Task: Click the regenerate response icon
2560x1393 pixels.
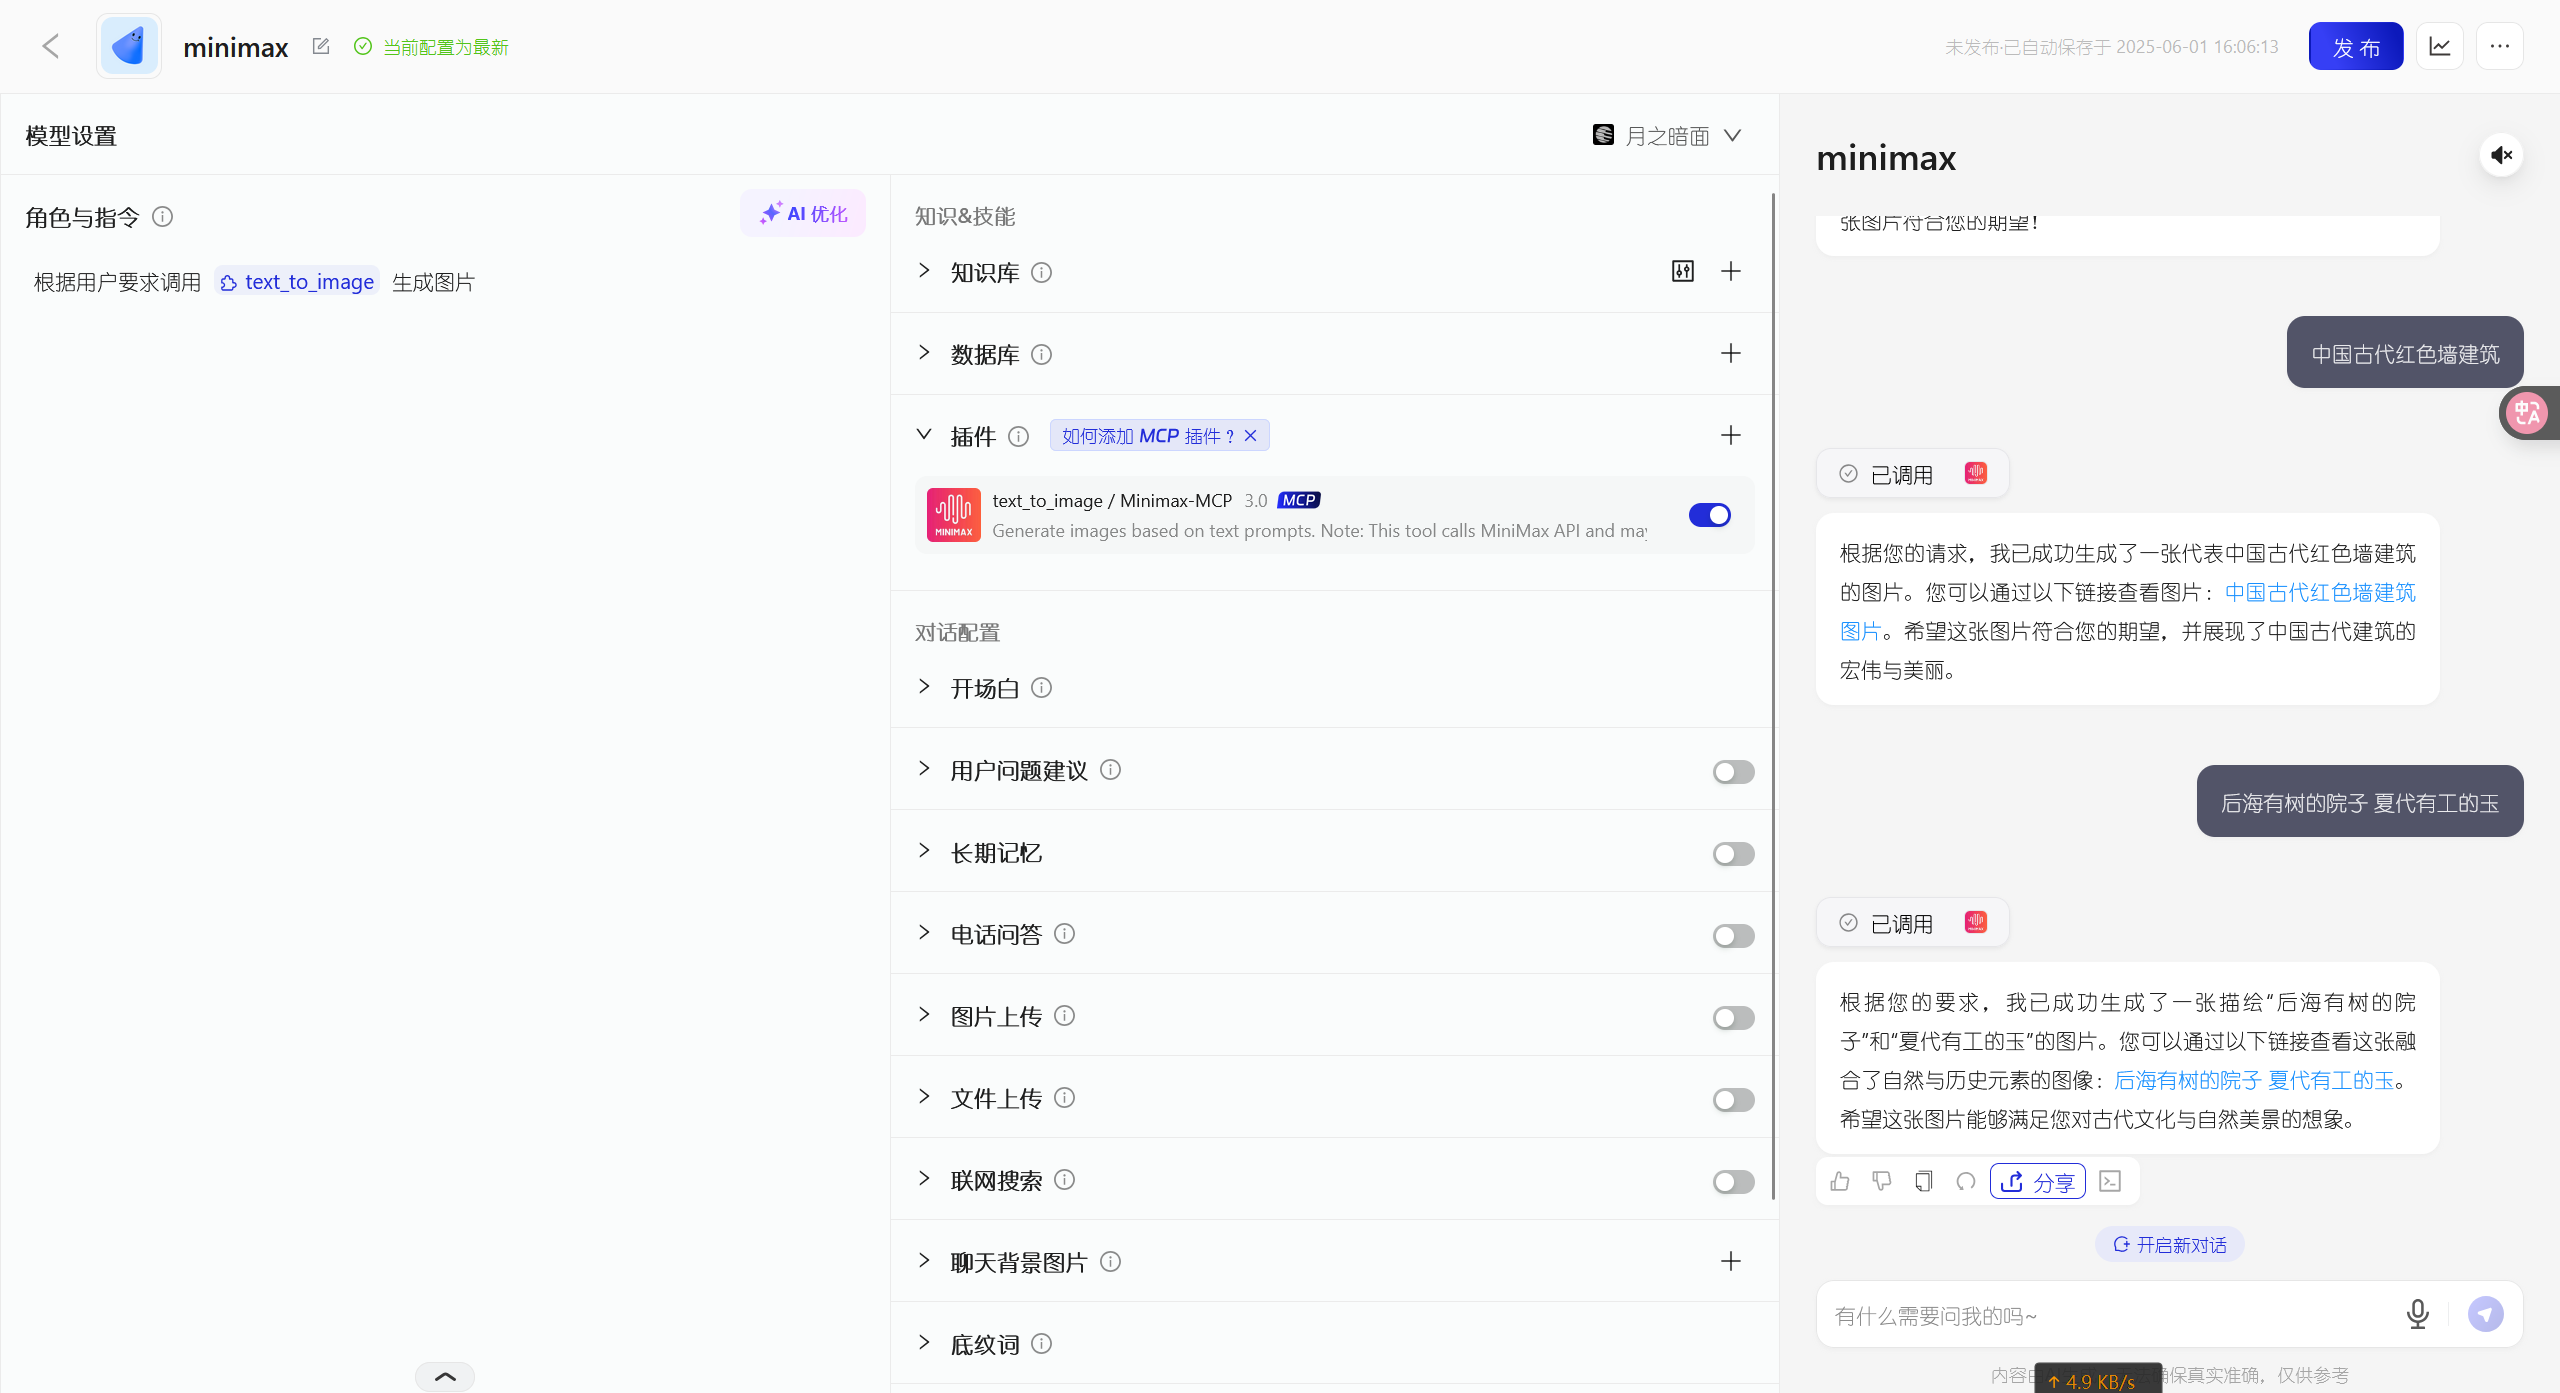Action: click(1965, 1181)
